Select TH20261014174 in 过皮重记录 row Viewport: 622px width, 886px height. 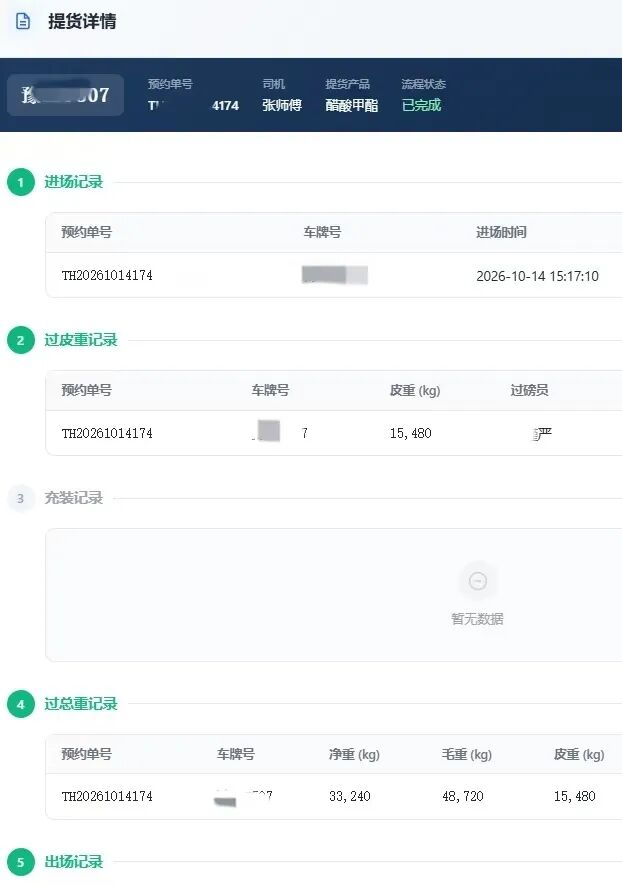pyautogui.click(x=107, y=433)
